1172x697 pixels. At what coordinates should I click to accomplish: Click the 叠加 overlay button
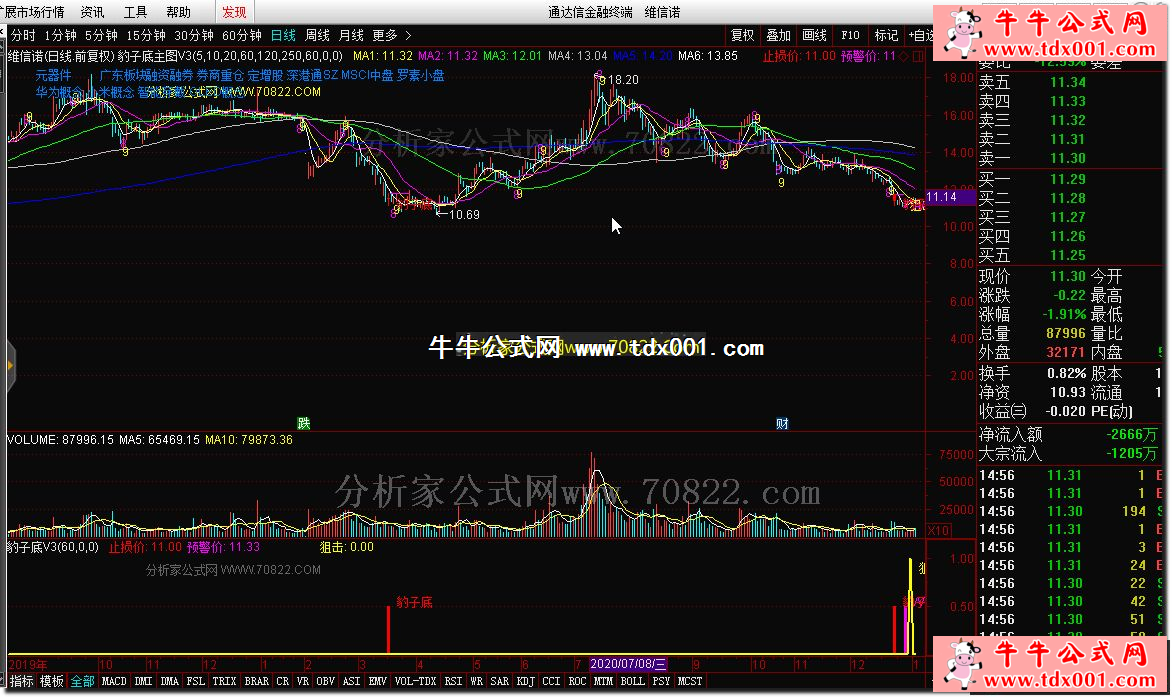[778, 35]
